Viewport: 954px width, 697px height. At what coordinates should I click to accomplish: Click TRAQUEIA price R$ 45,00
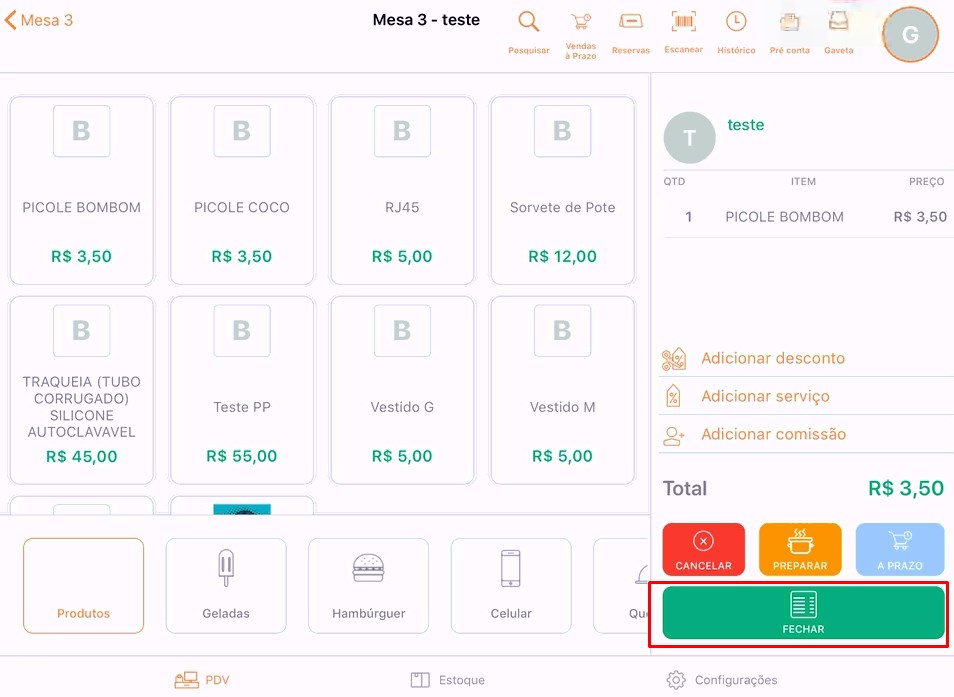(x=82, y=457)
